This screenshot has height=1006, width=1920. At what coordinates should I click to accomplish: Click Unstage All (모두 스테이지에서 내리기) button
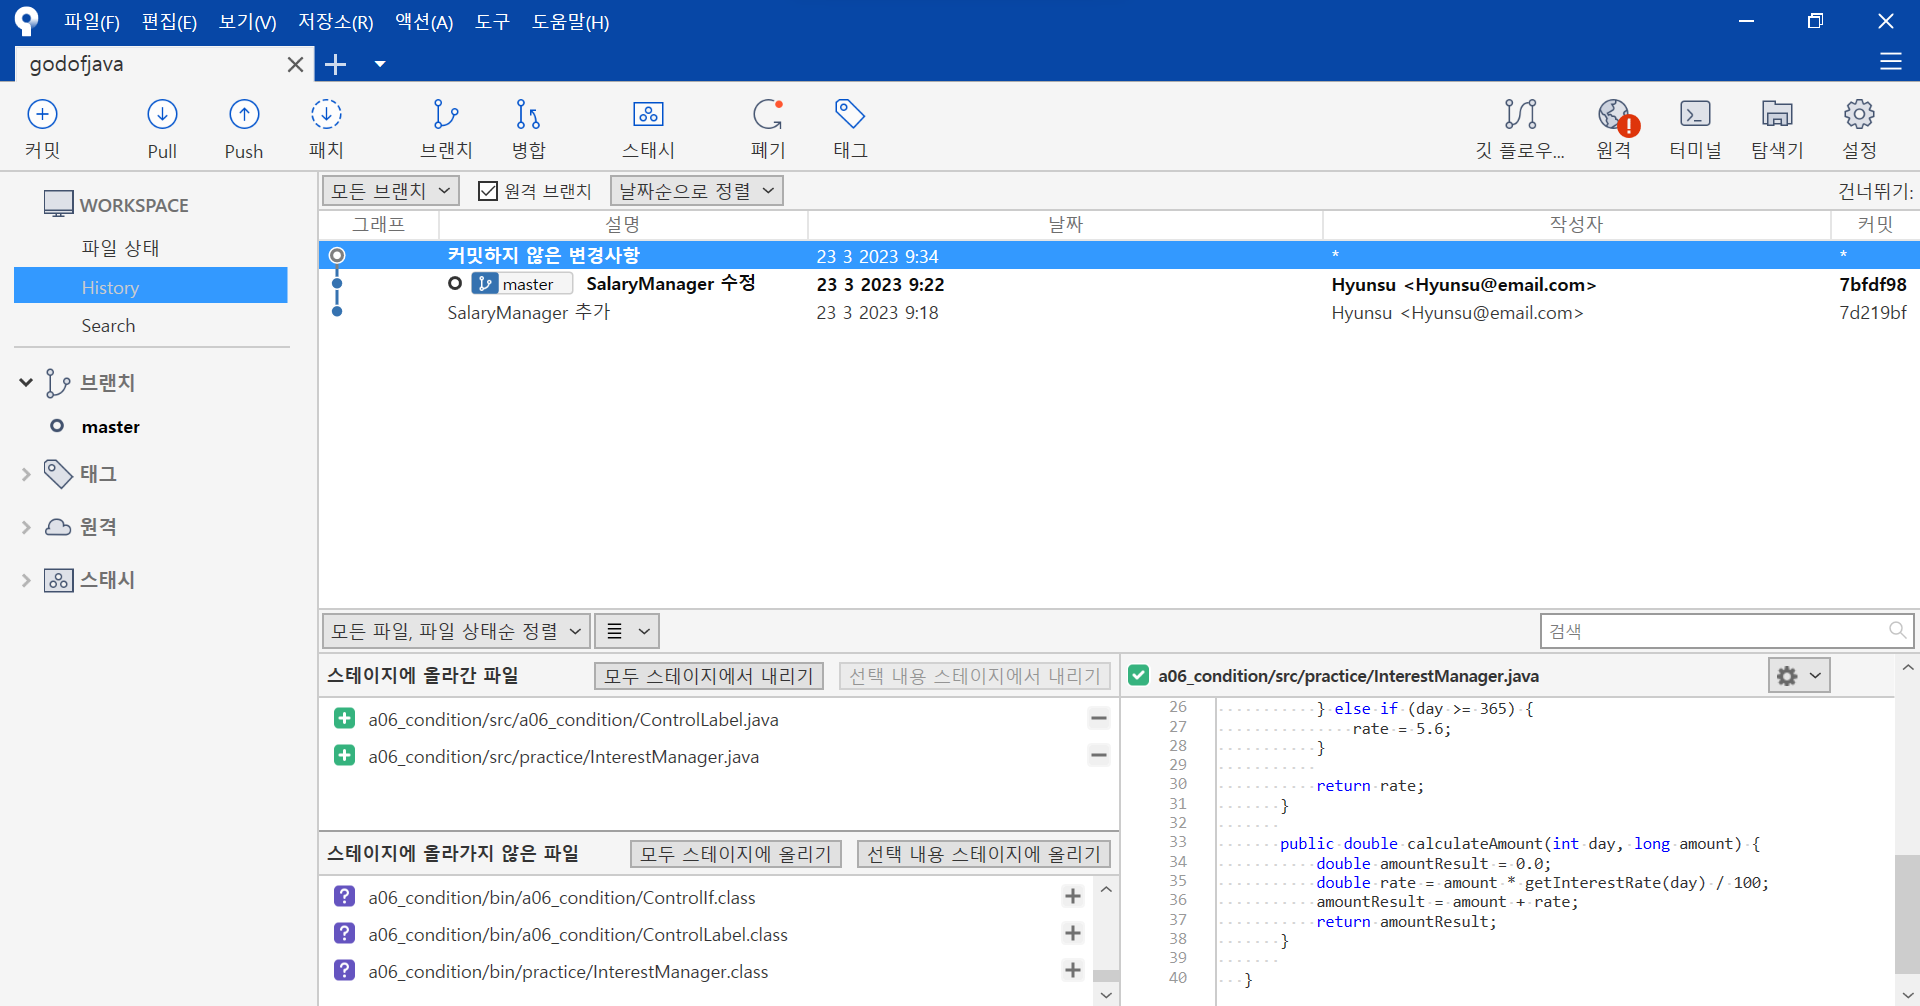[x=709, y=676]
